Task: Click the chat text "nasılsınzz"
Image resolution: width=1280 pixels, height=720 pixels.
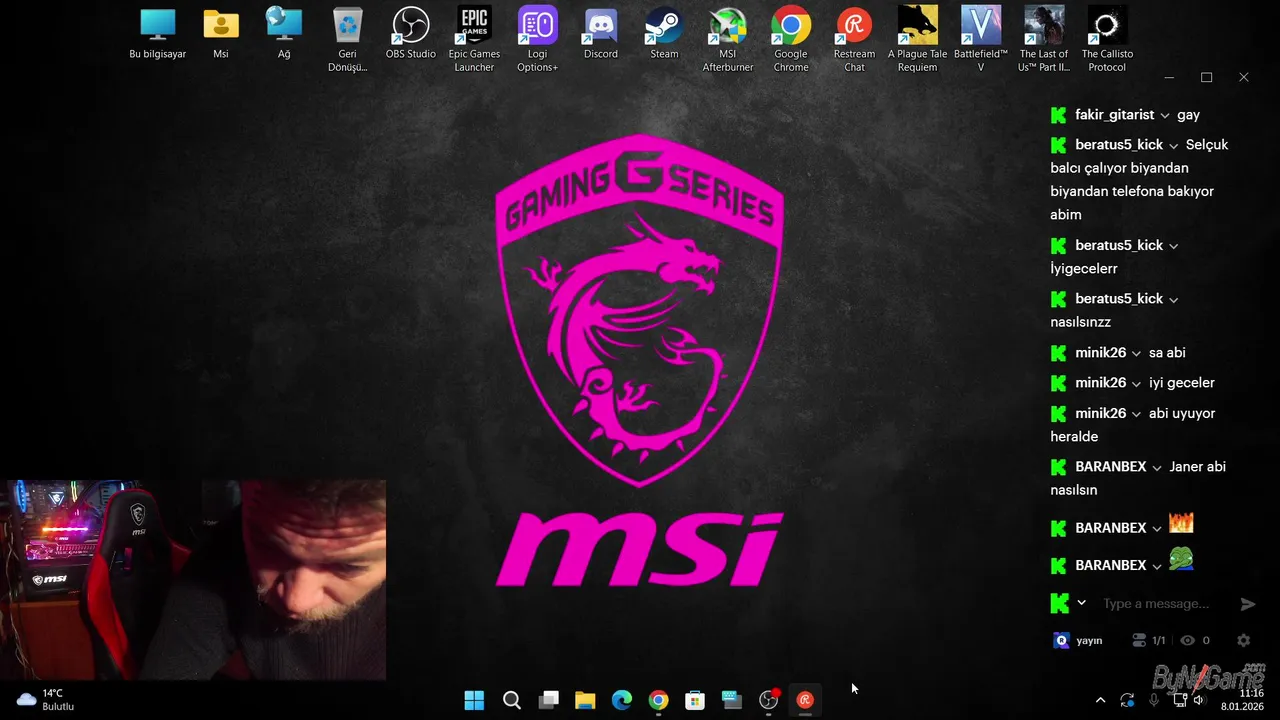Action: pos(1080,322)
